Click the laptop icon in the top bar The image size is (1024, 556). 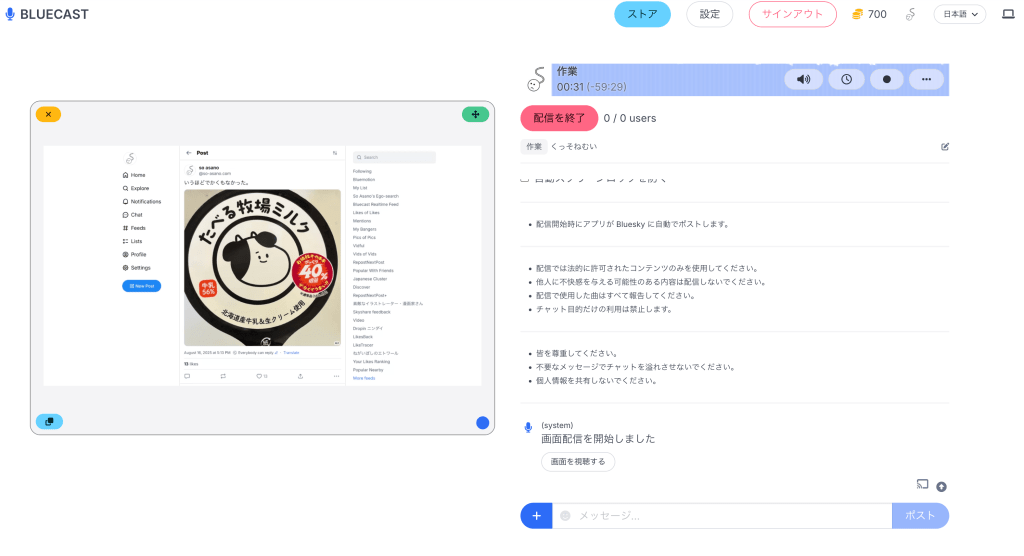1007,14
